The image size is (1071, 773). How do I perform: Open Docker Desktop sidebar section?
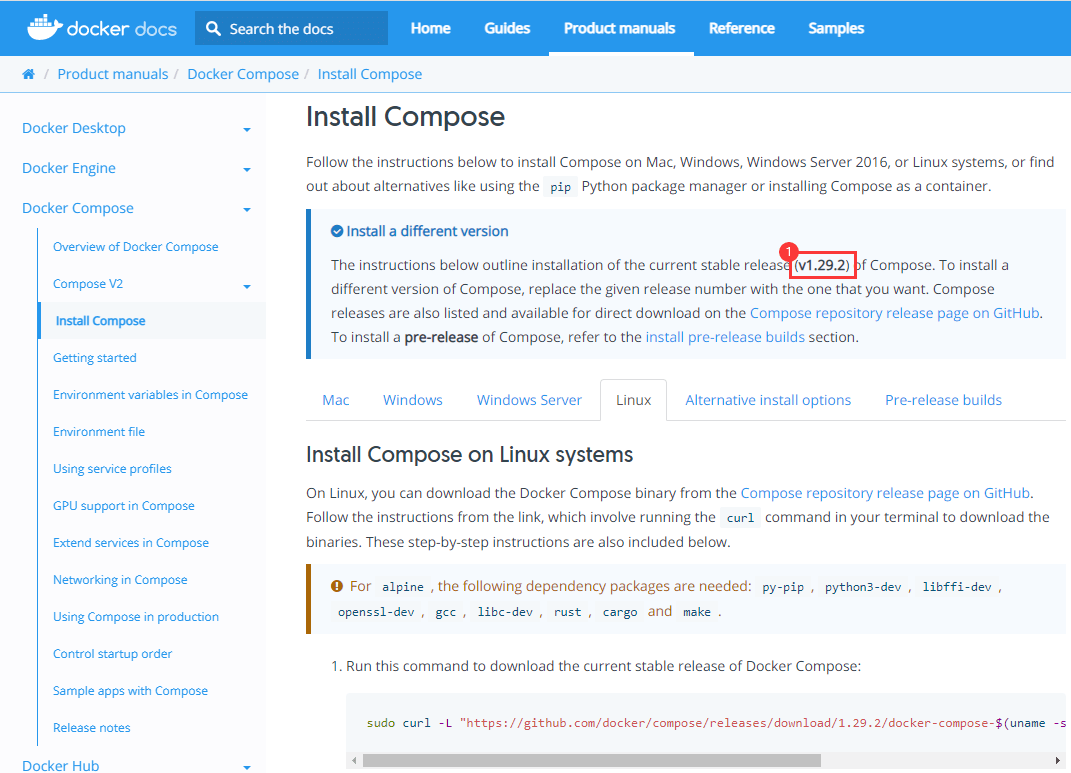[74, 128]
